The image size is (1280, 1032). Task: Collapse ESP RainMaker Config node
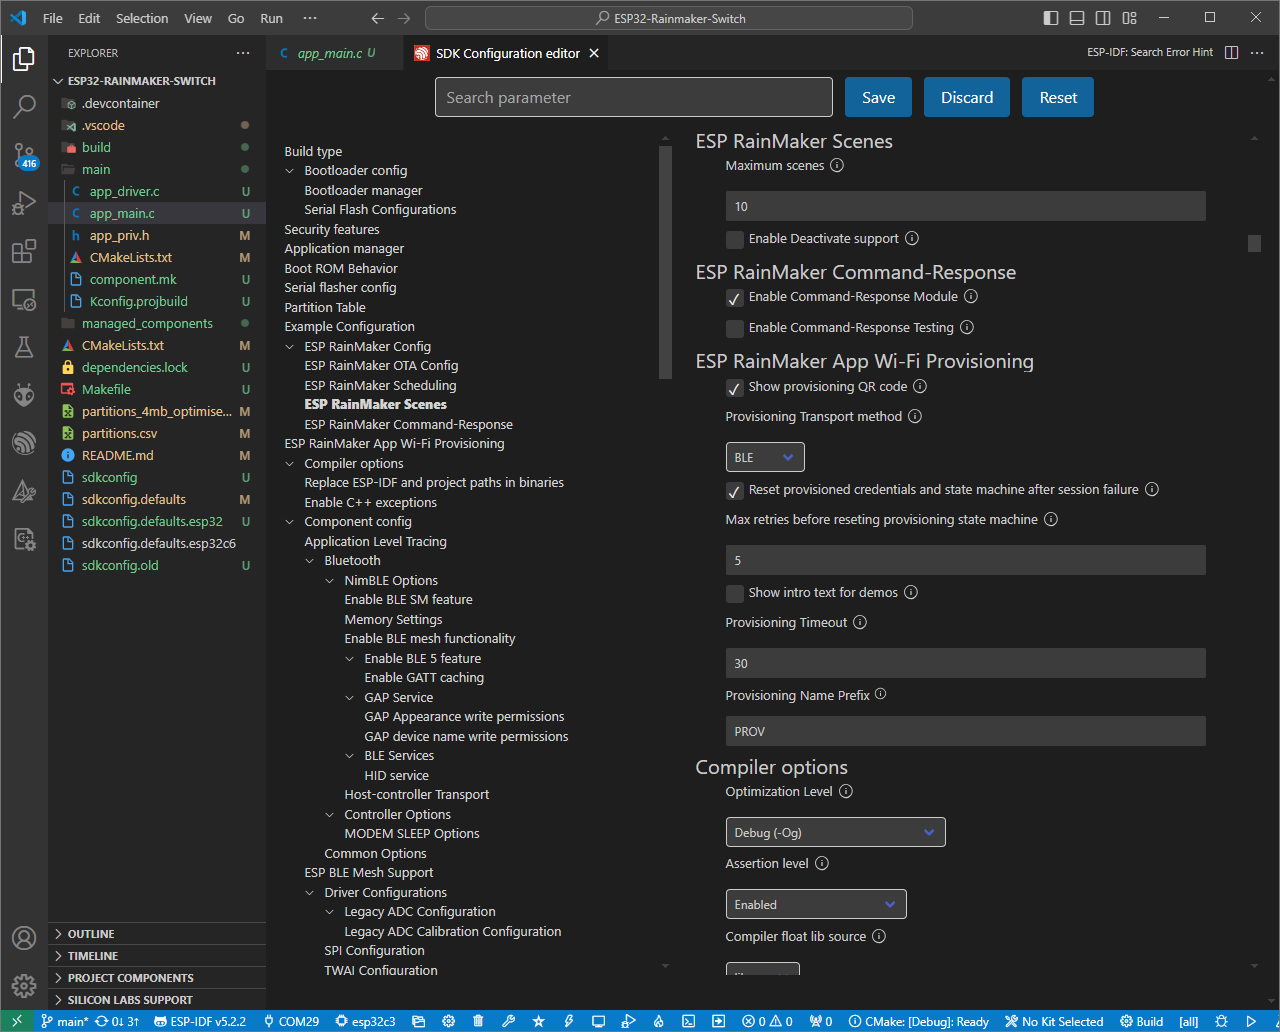(x=290, y=346)
